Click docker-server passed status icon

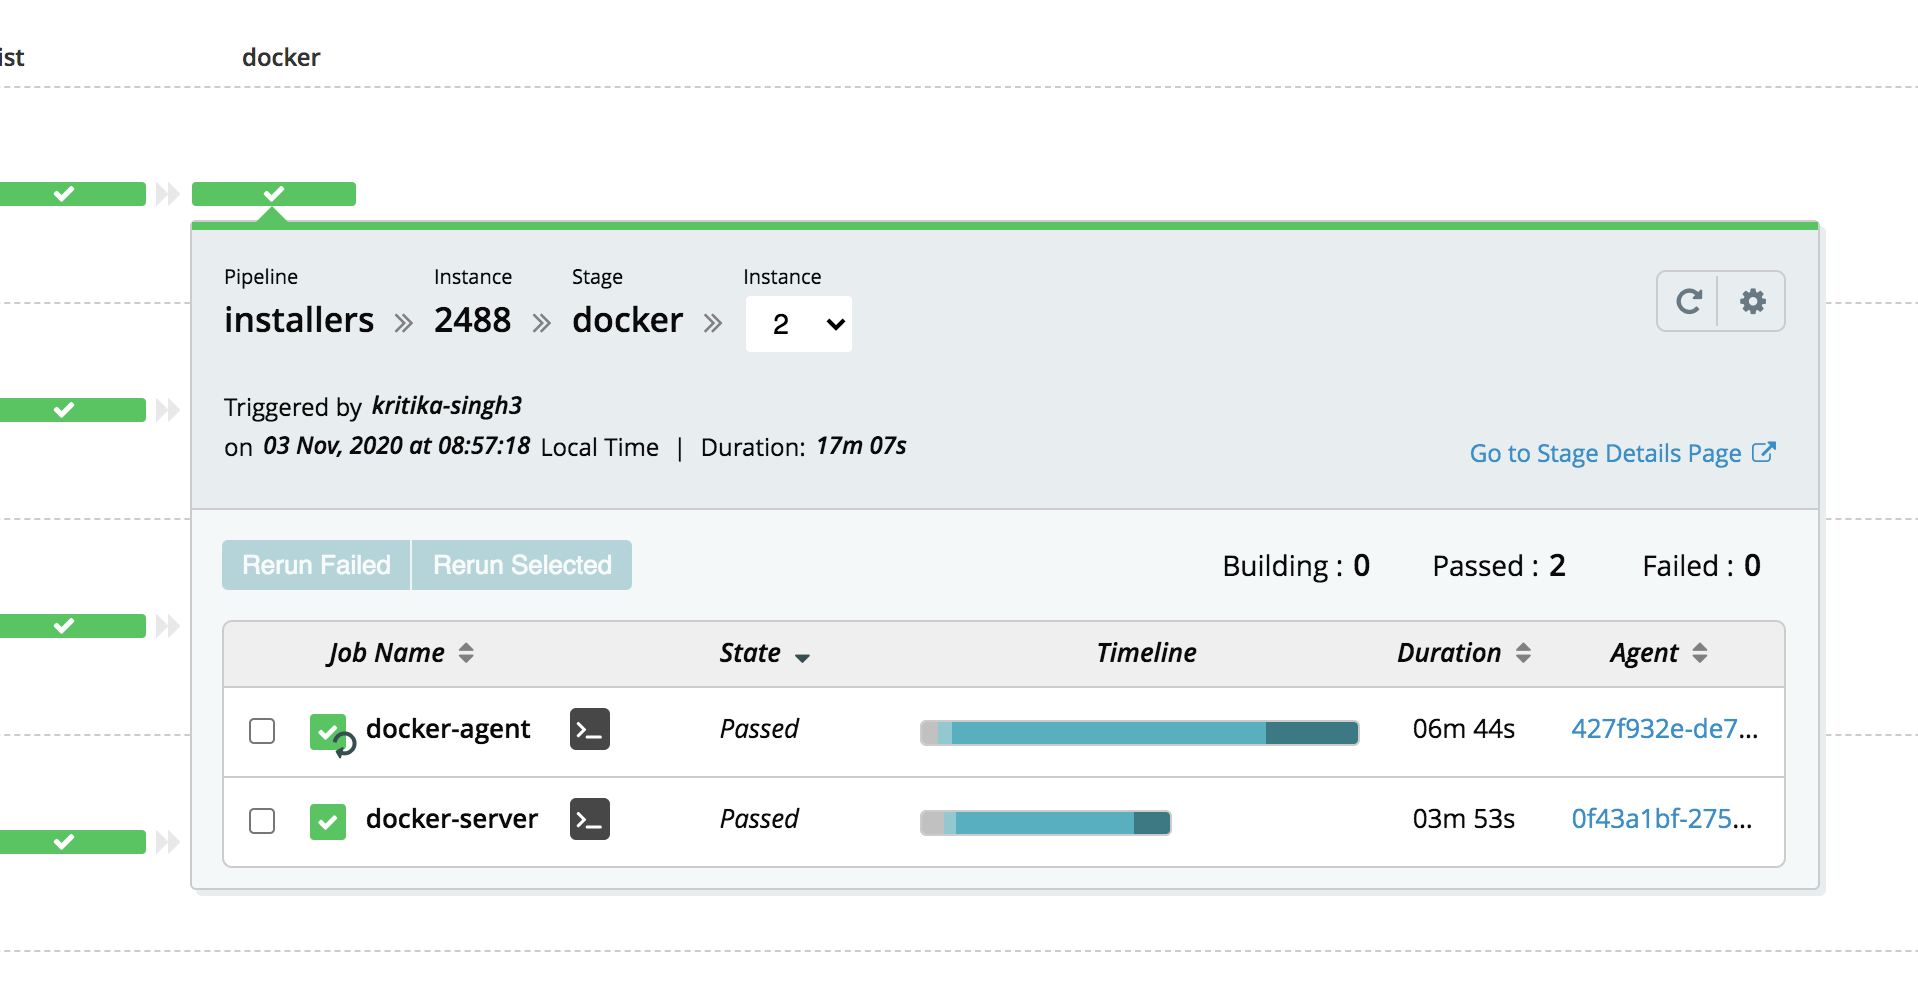tap(328, 822)
